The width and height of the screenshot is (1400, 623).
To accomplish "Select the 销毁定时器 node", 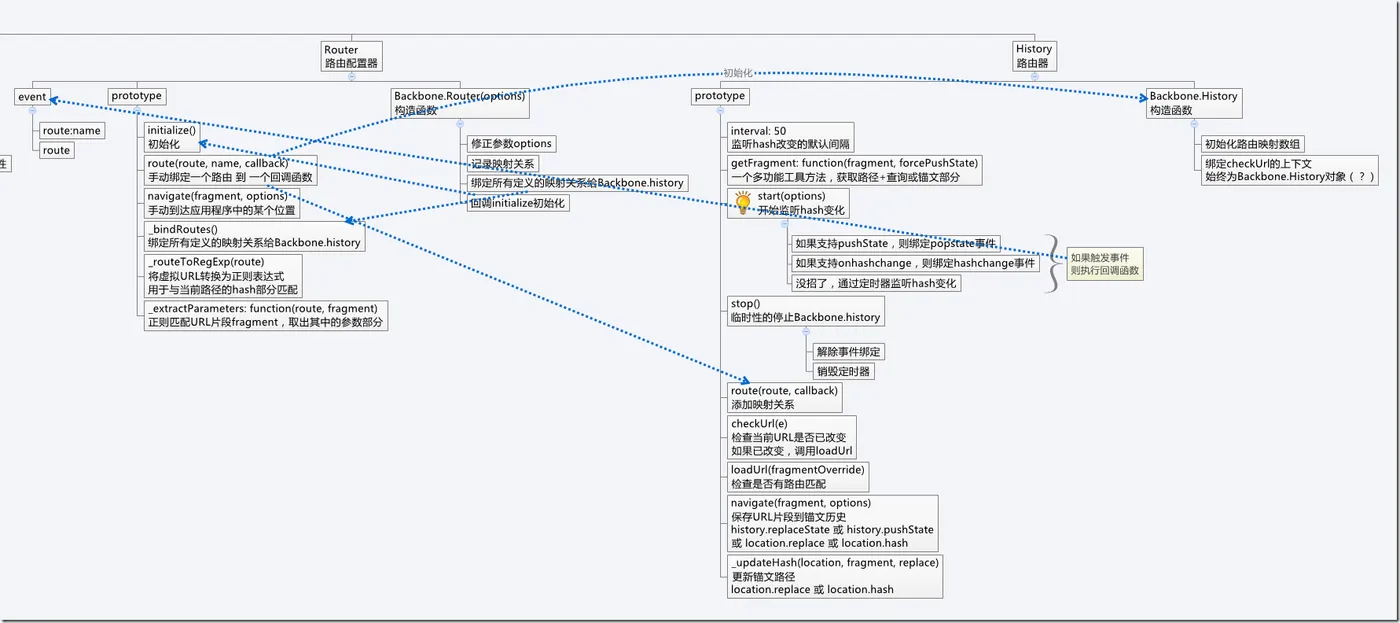I will (843, 371).
